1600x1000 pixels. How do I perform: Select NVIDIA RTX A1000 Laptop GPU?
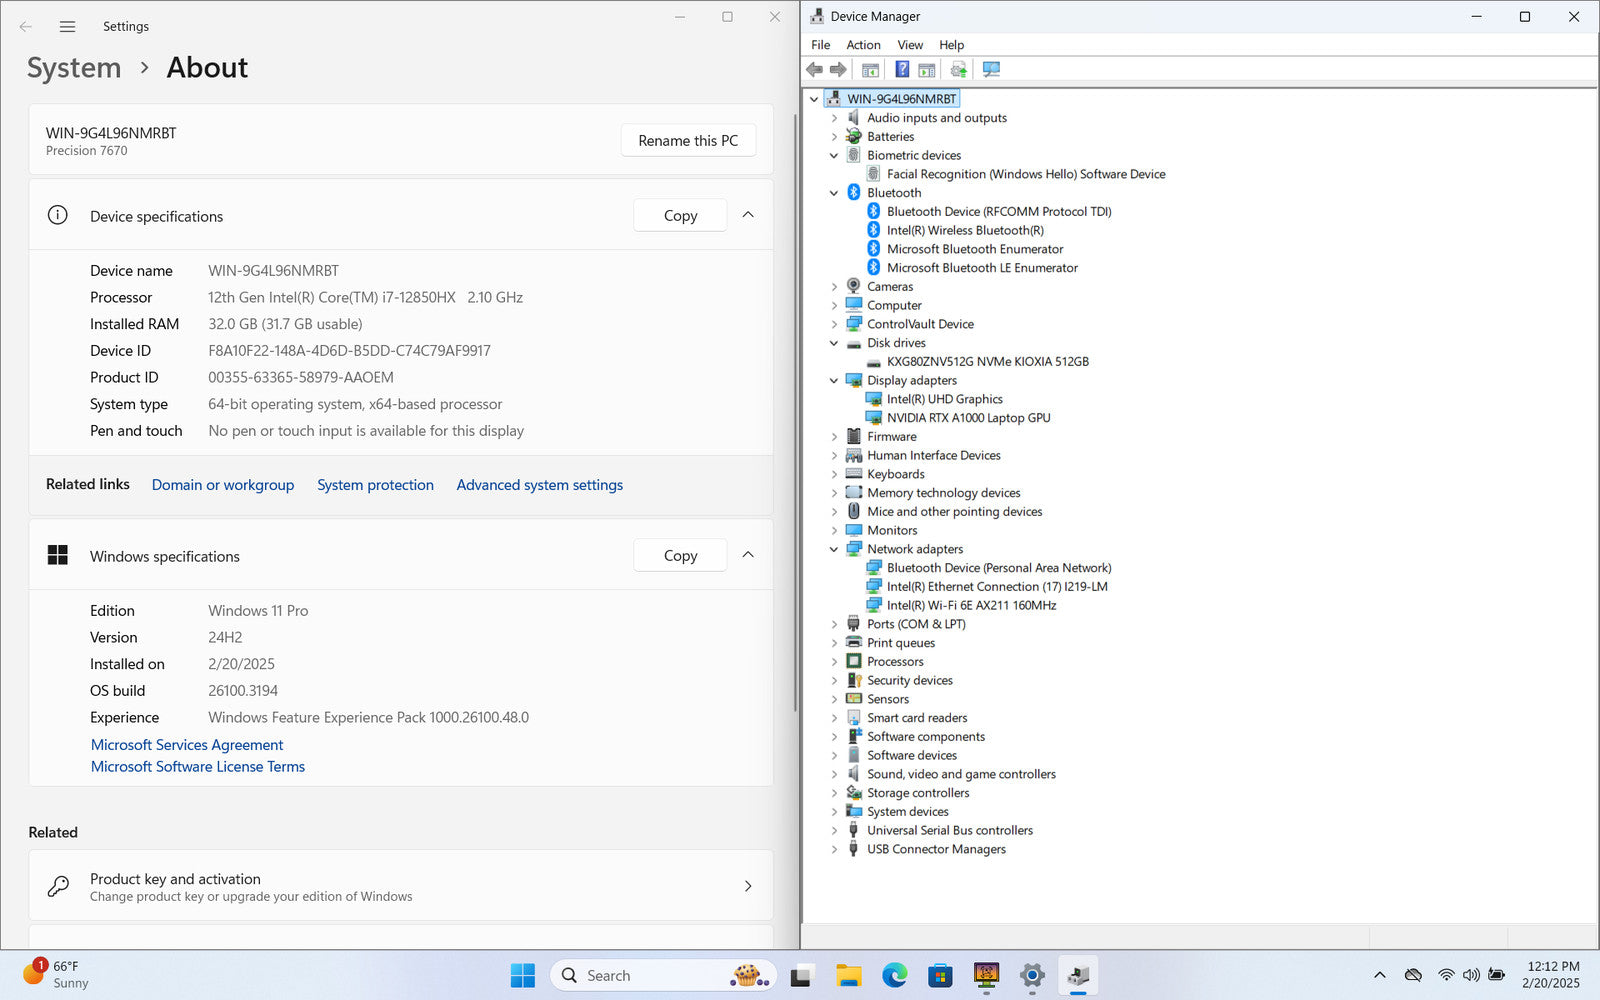point(968,418)
